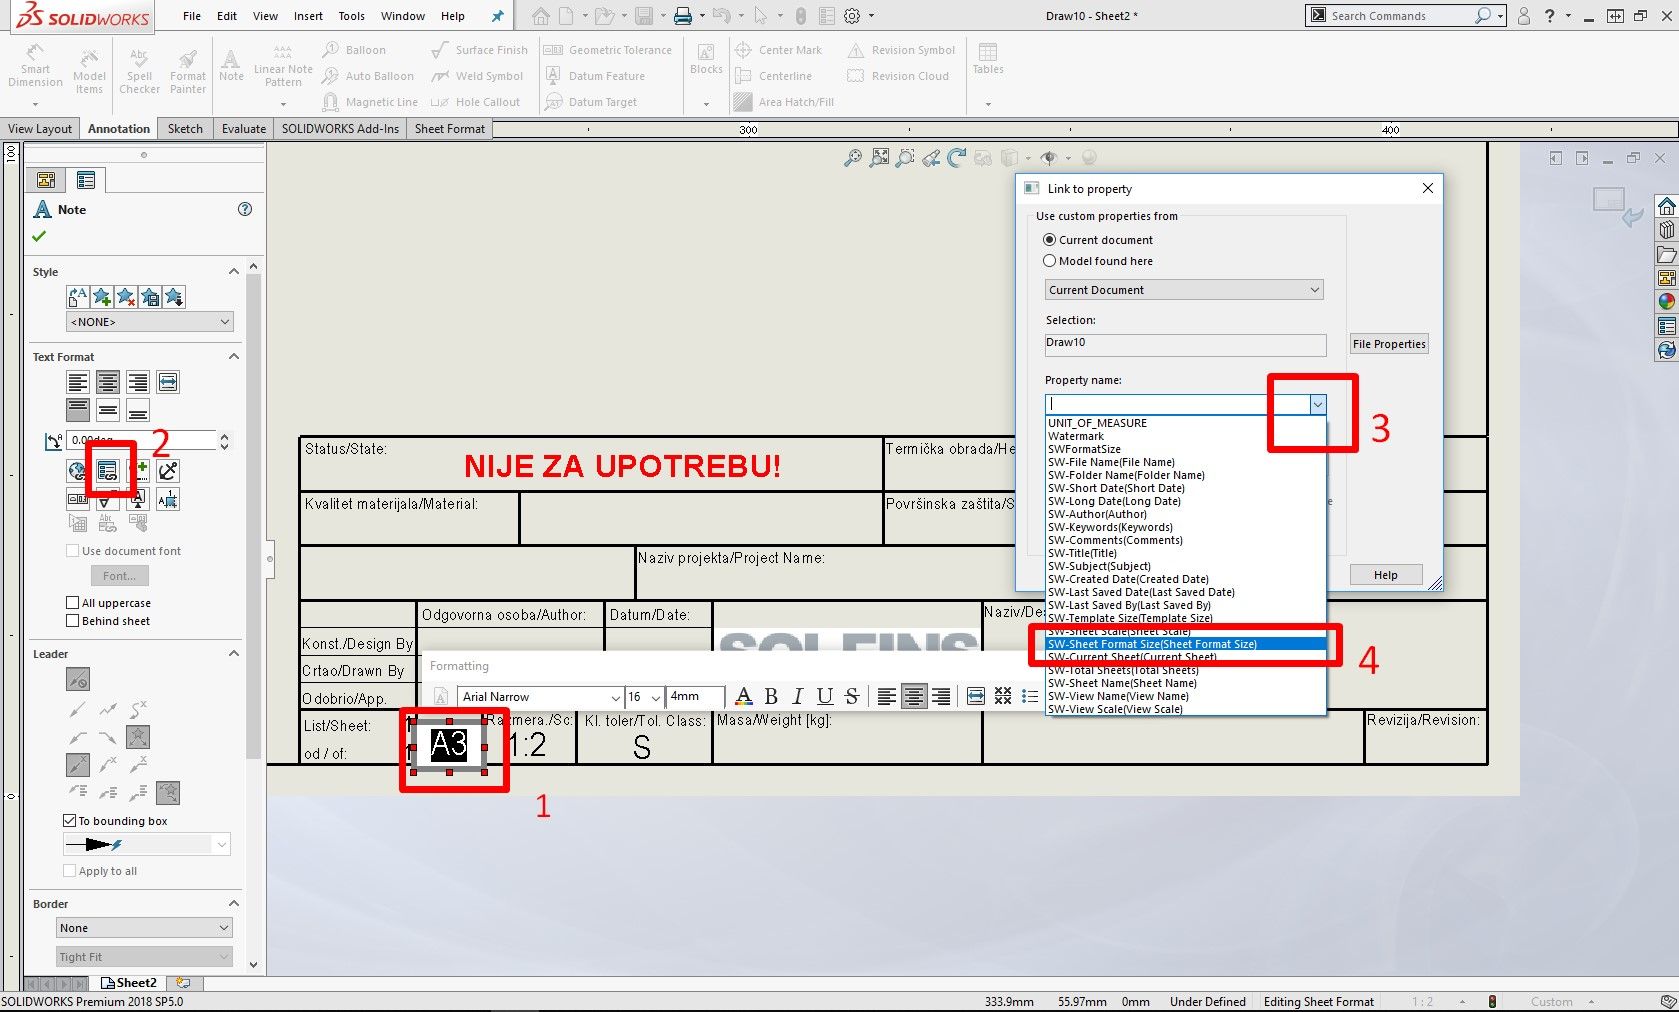The image size is (1679, 1012).
Task: Select the Smart Dimension tool
Action: 35,68
